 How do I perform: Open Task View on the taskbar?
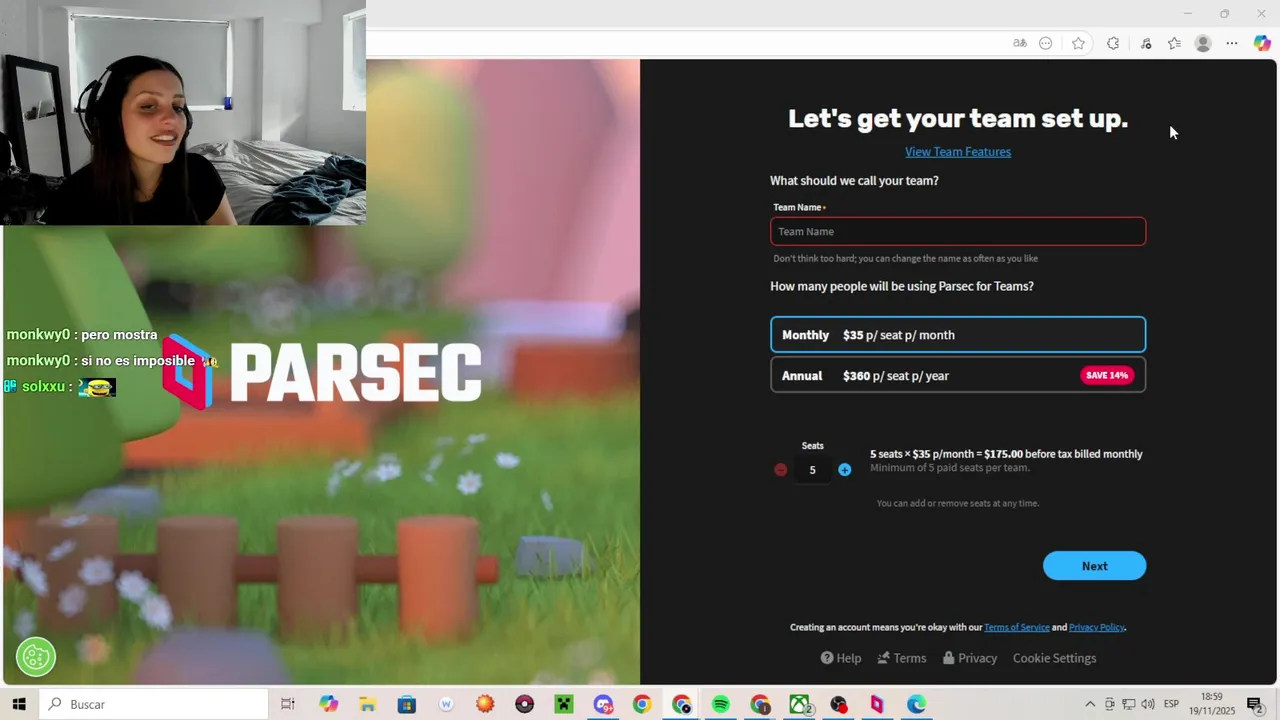tap(288, 705)
